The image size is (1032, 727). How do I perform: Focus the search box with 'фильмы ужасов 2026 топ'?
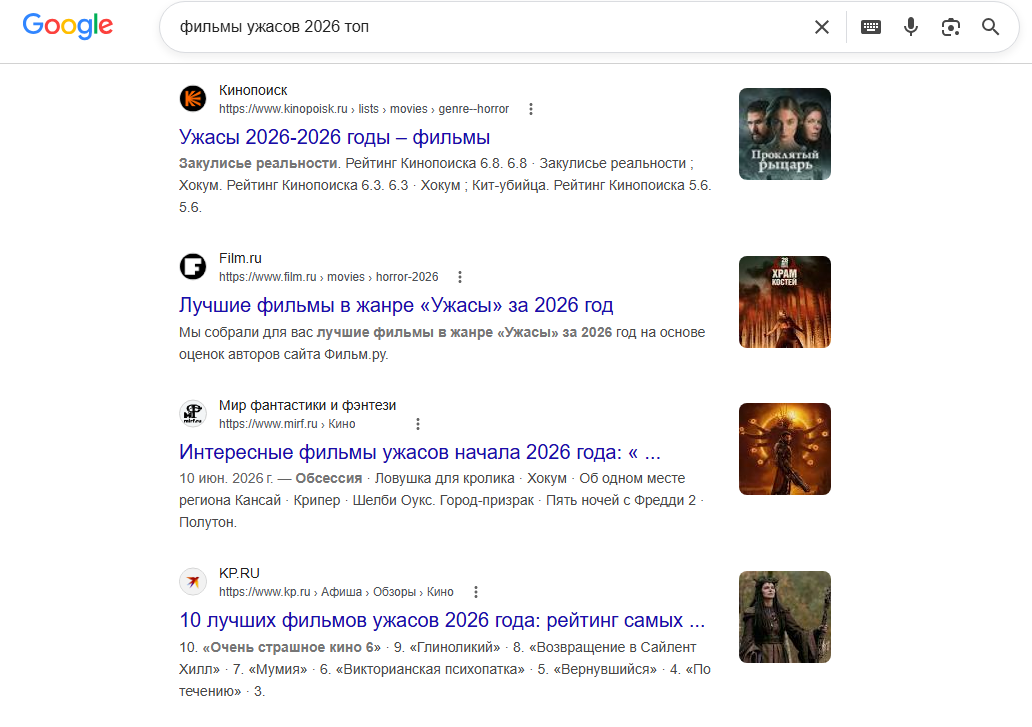pyautogui.click(x=487, y=27)
